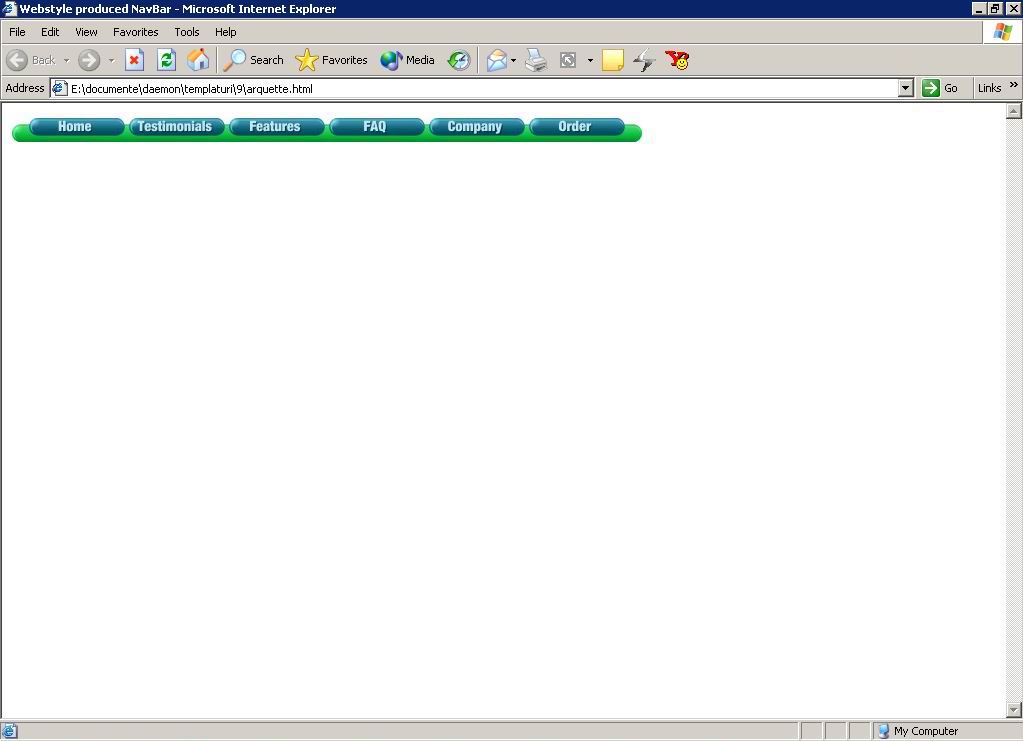Click the Testimonials navbar button

click(175, 127)
